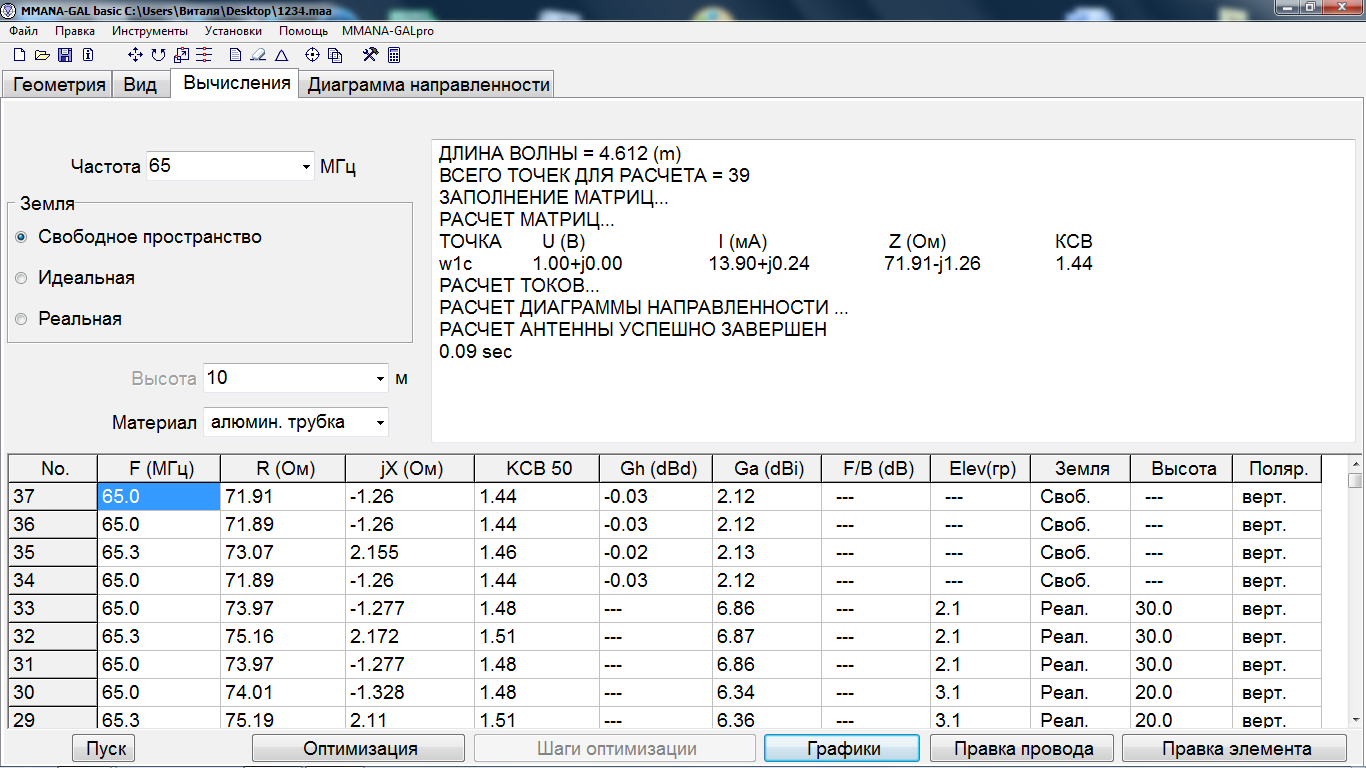The height and width of the screenshot is (768, 1366).
Task: Open the Установки menu
Action: pos(233,31)
